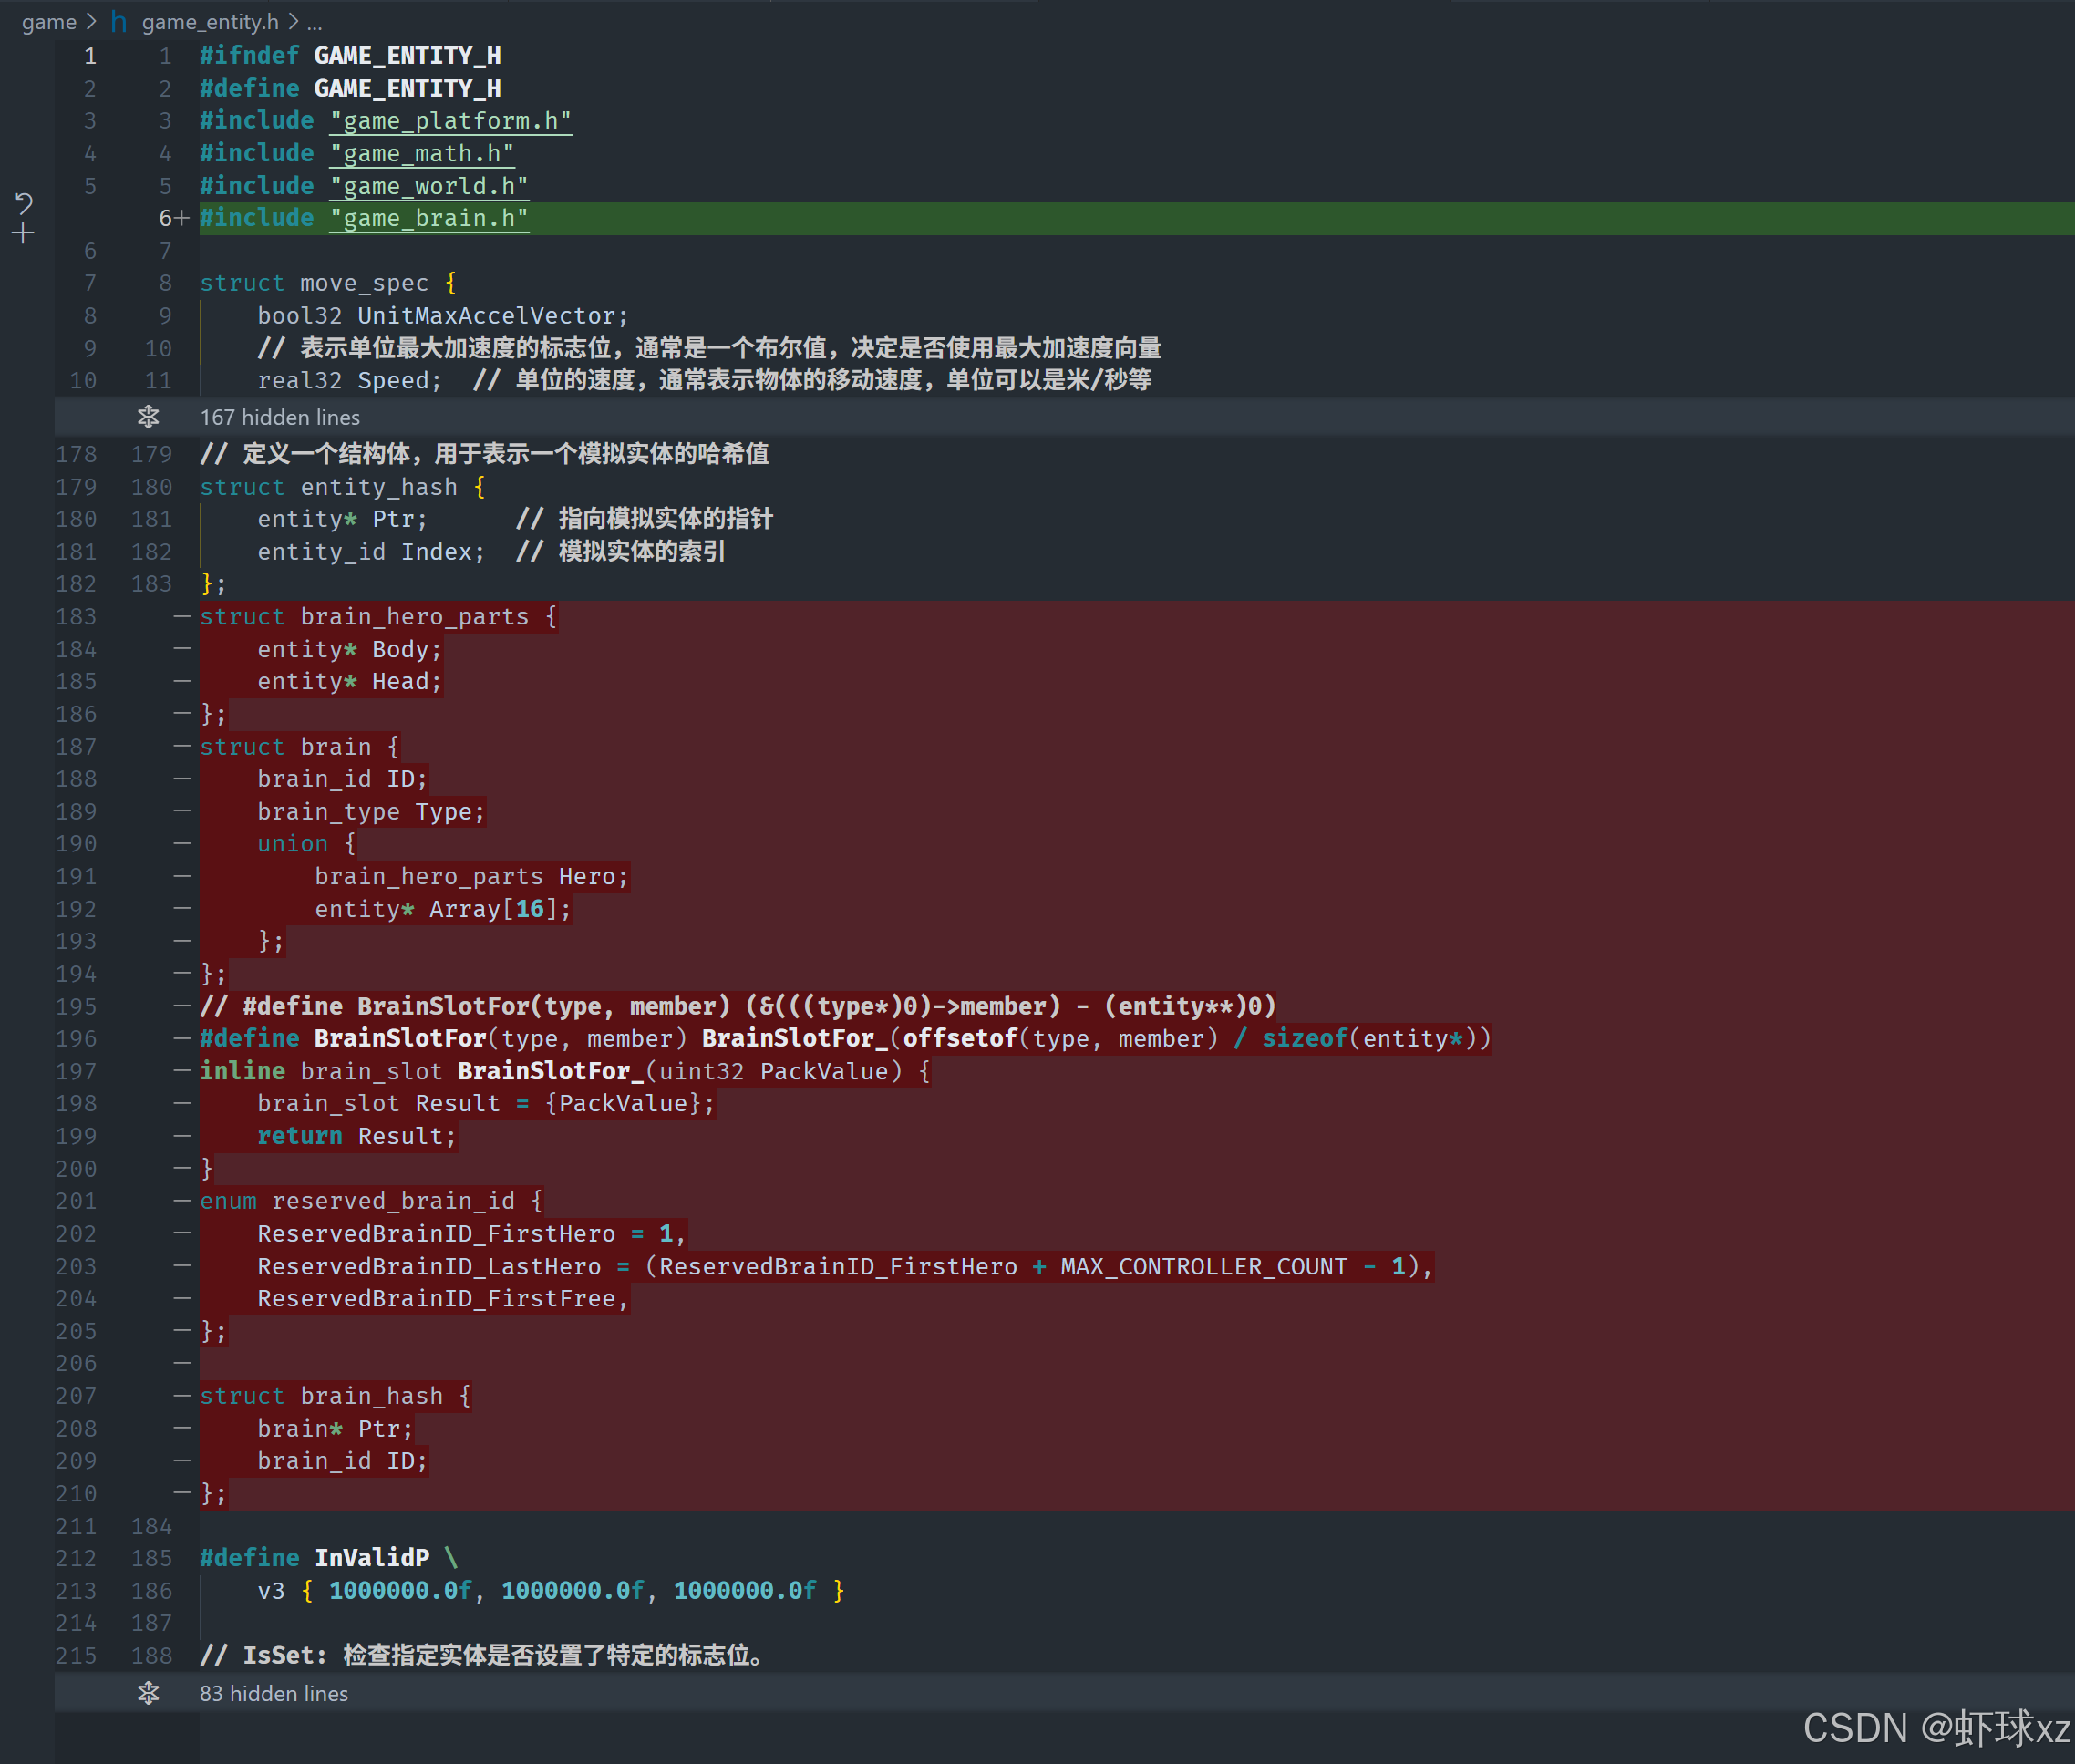Click line number 1 in left gutter
2075x1764 pixels.
(x=90, y=56)
